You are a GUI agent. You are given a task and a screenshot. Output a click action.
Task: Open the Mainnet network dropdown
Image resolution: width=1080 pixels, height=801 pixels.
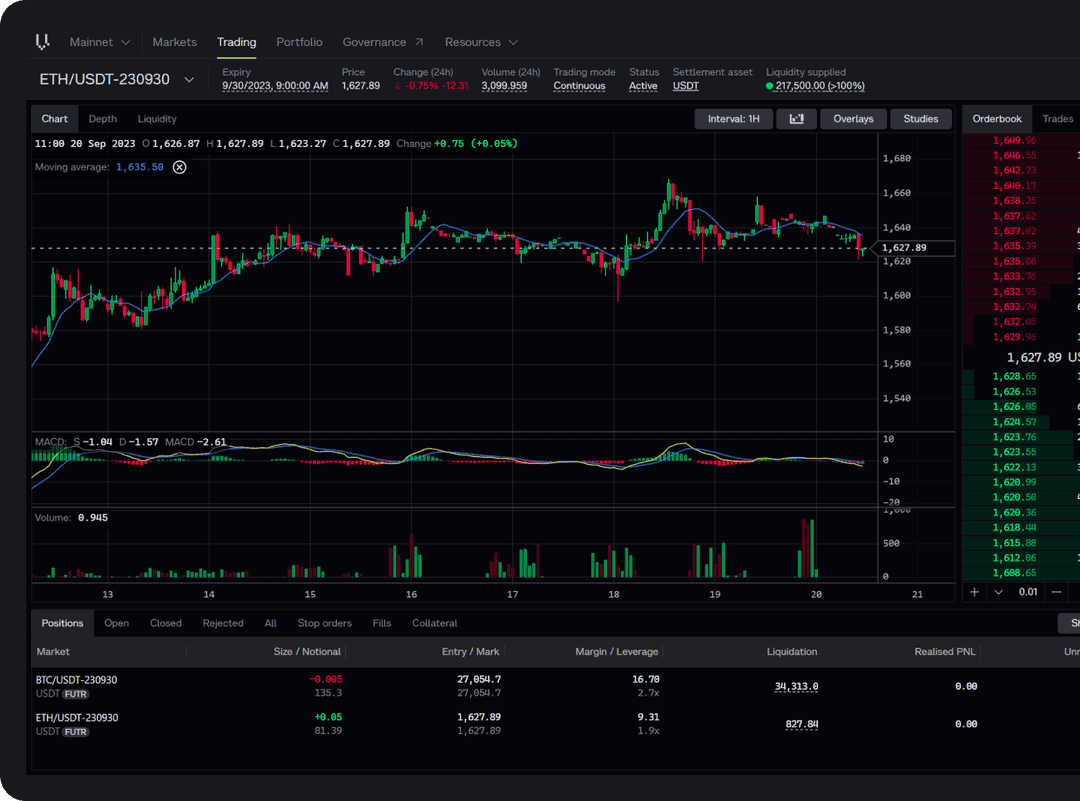point(99,42)
